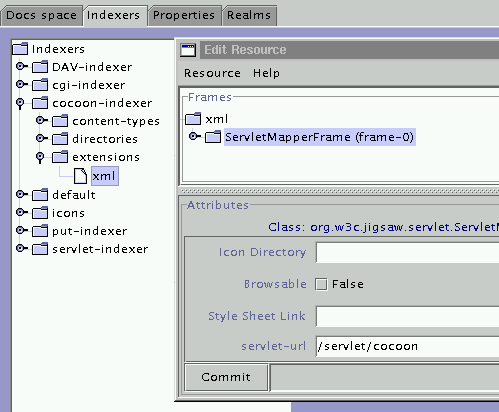Switch to the Docs space tab
This screenshot has height=412, width=499.
[41, 15]
